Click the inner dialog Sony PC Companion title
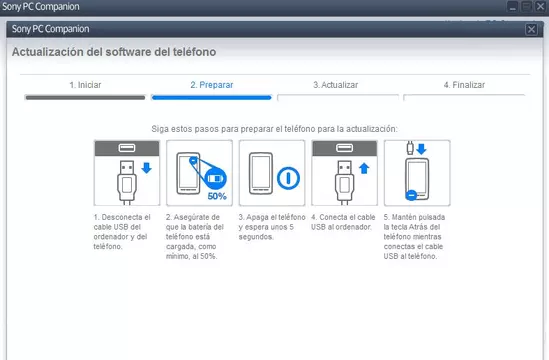This screenshot has width=549, height=360. 50,29
